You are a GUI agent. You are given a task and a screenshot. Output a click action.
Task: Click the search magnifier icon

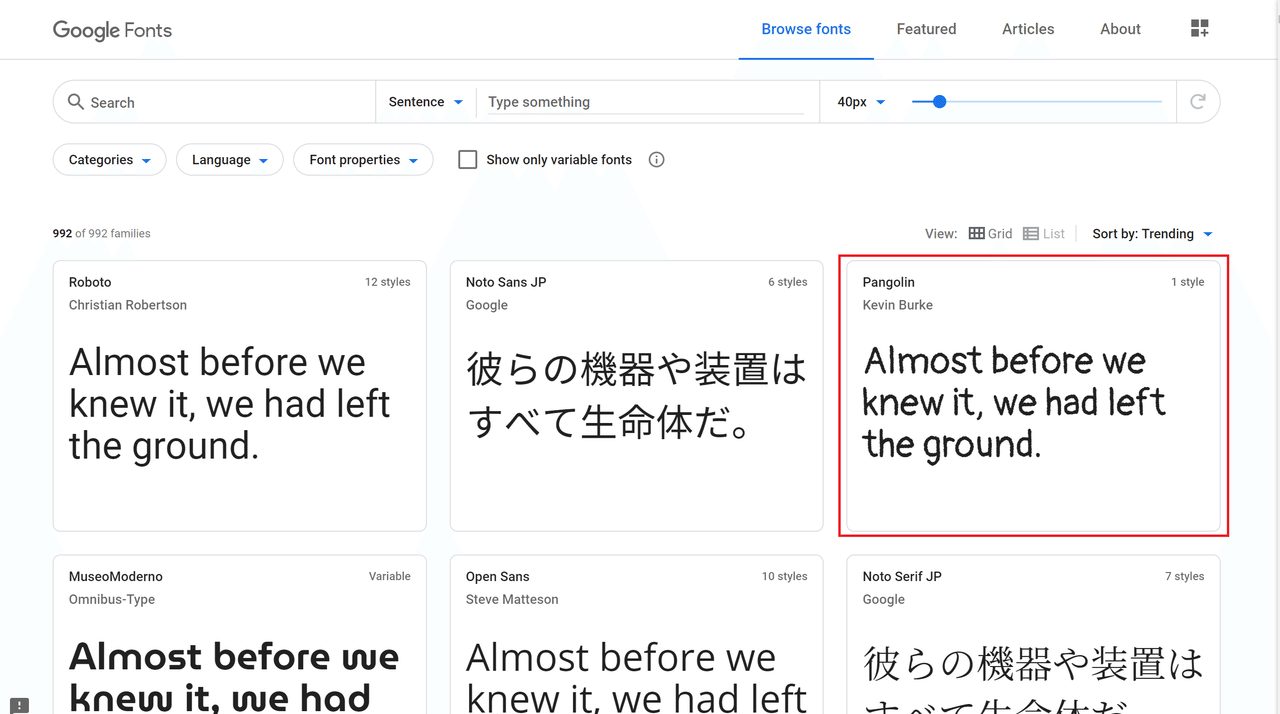pos(76,102)
